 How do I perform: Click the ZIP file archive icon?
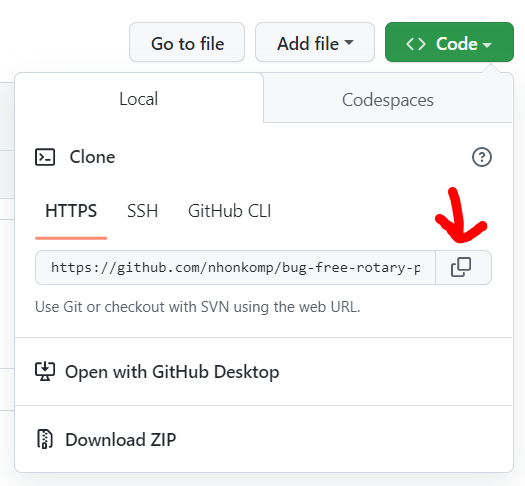45,439
